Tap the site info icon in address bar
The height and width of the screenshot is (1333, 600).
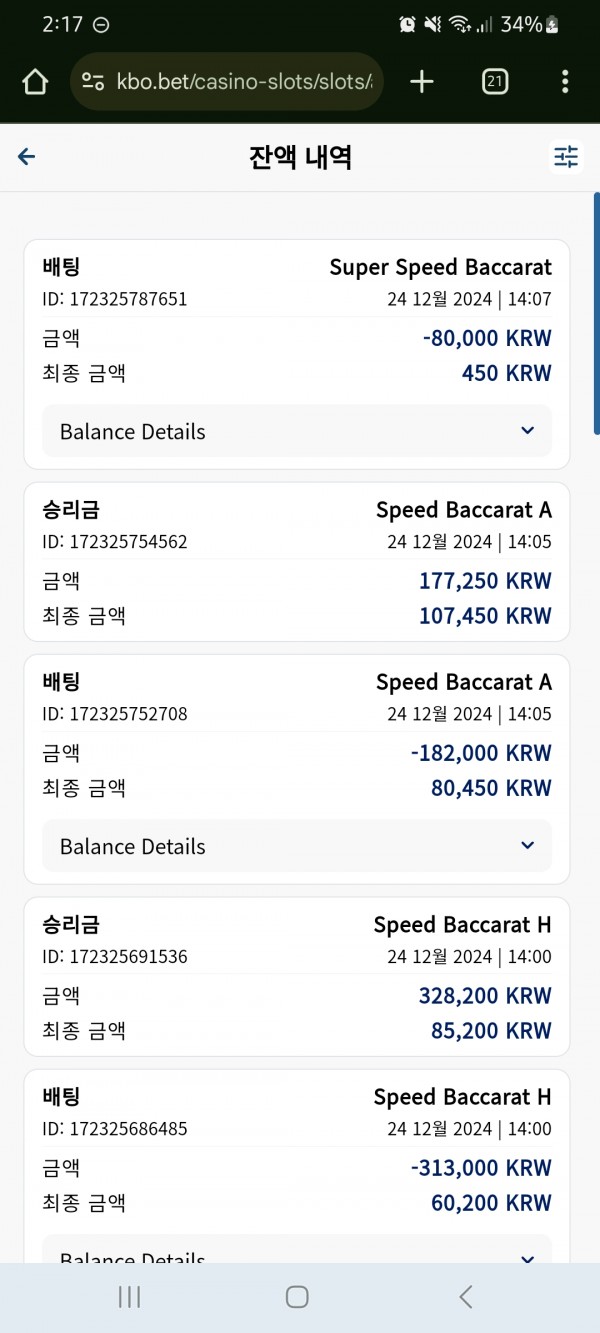[93, 82]
